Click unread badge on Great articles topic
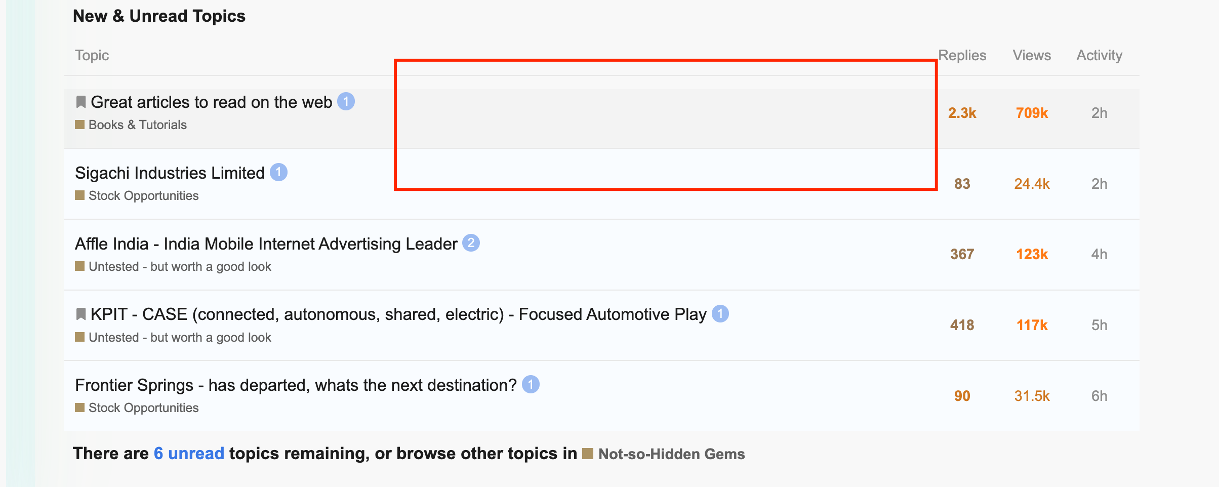Screen dimensions: 1220x488 [x=346, y=101]
